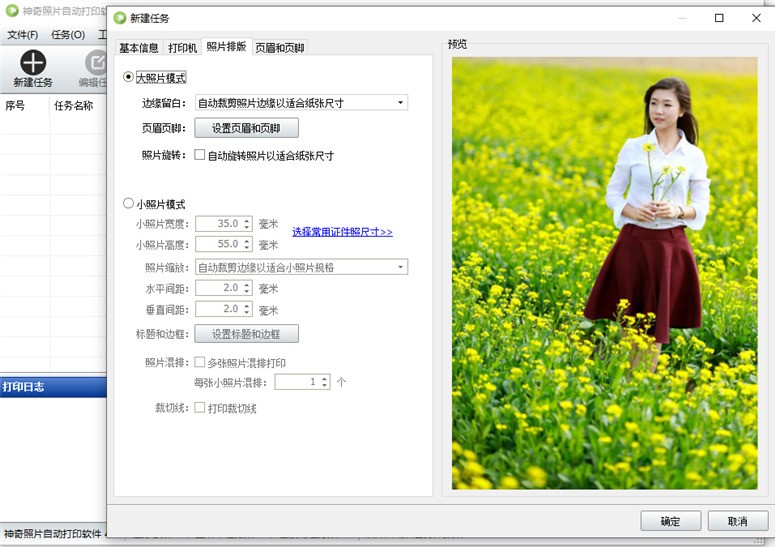Switch to the 基本信息 tab

point(139,47)
